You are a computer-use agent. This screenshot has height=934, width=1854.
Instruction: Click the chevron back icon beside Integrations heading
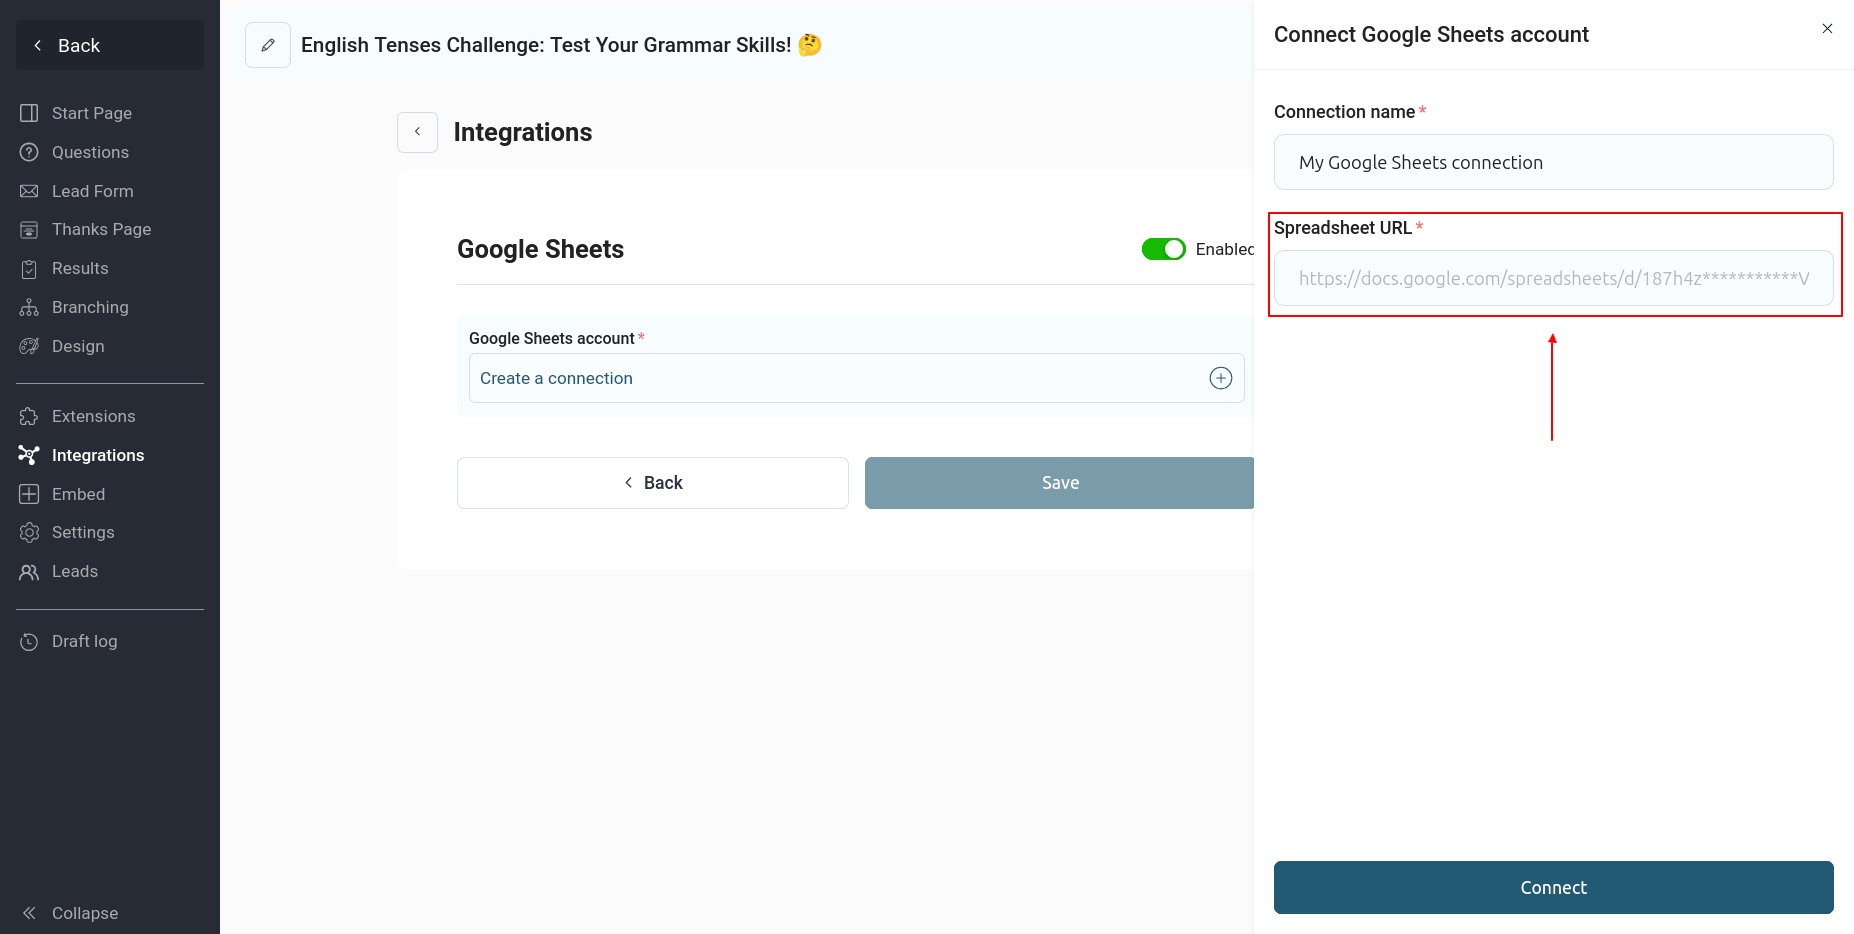pos(417,132)
